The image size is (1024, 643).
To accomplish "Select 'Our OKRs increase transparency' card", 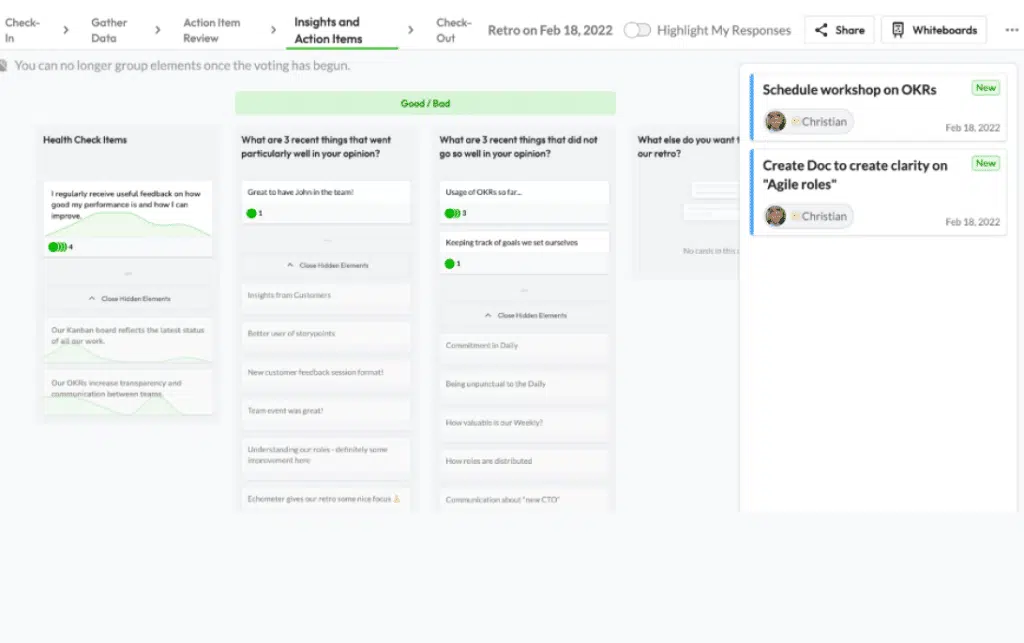I will pos(128,392).
